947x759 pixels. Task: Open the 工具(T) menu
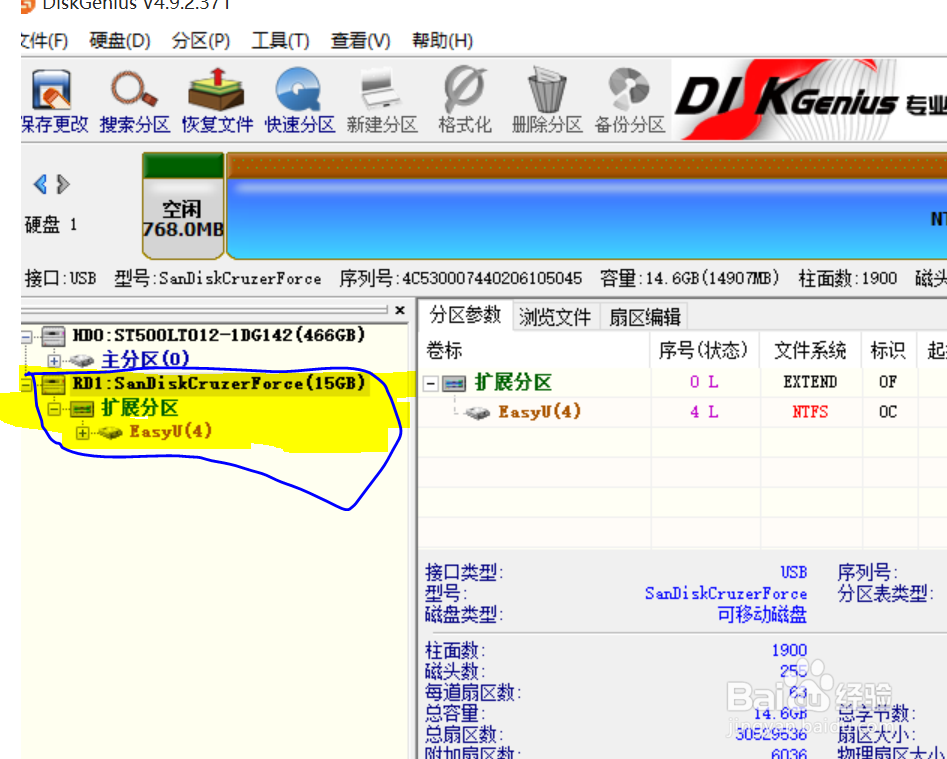[x=280, y=40]
